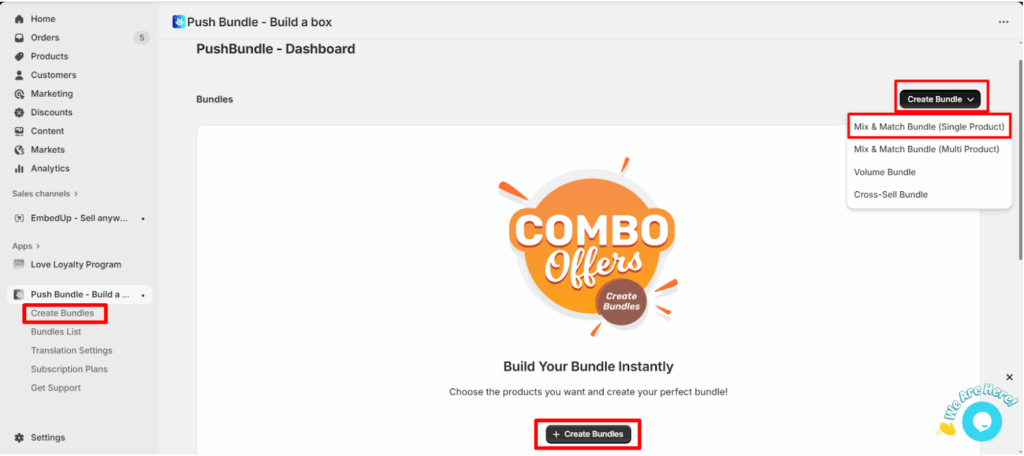This screenshot has width=1024, height=456.
Task: Click the Analytics bar chart icon
Action: pyautogui.click(x=19, y=168)
